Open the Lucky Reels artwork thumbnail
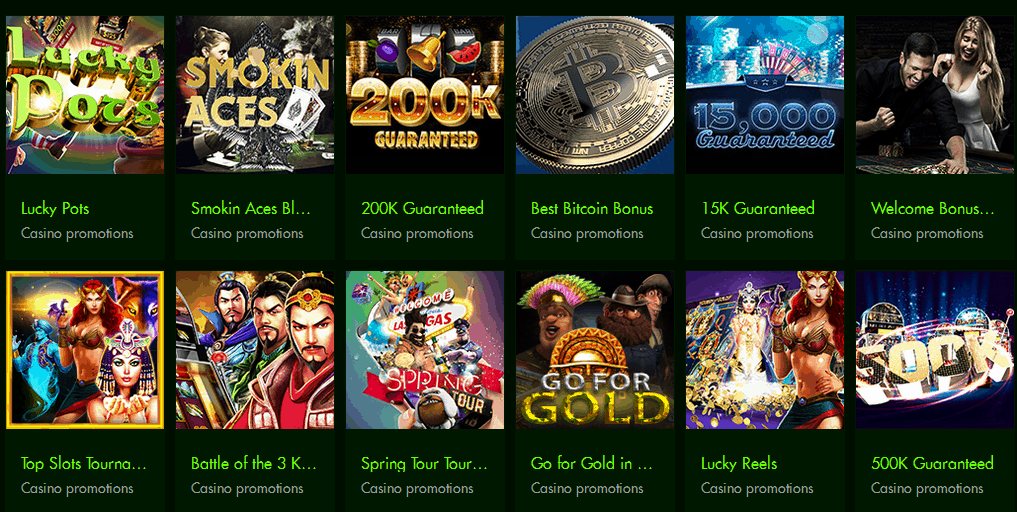This screenshot has height=512, width=1017. [765, 350]
